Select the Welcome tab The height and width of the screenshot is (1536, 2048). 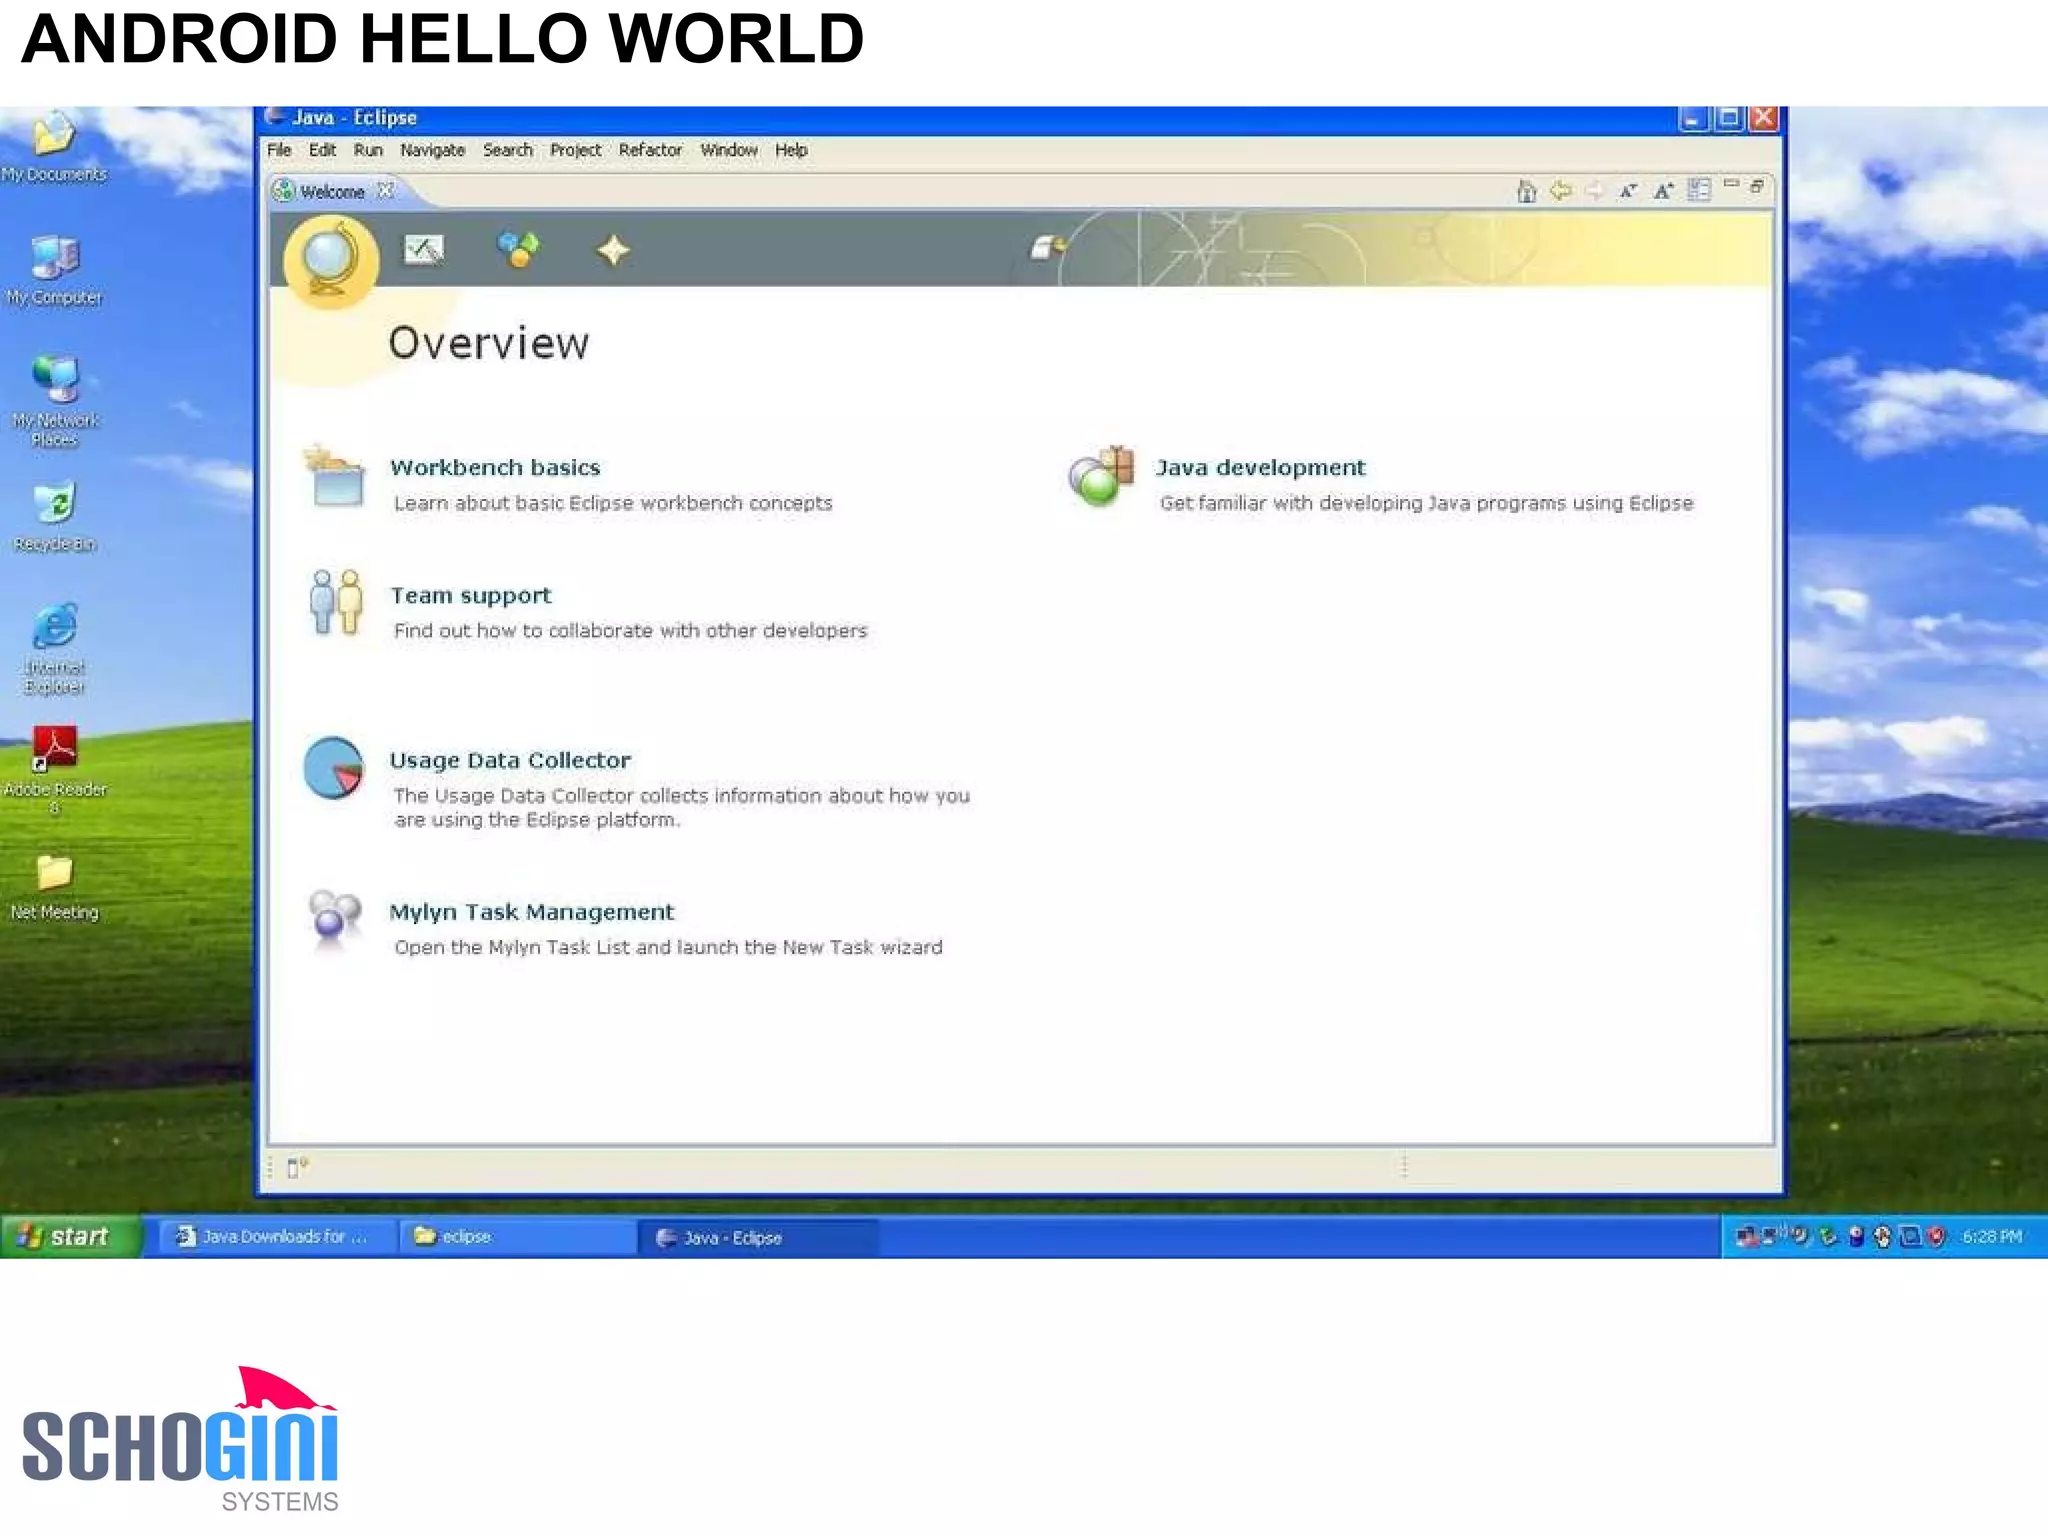(332, 191)
